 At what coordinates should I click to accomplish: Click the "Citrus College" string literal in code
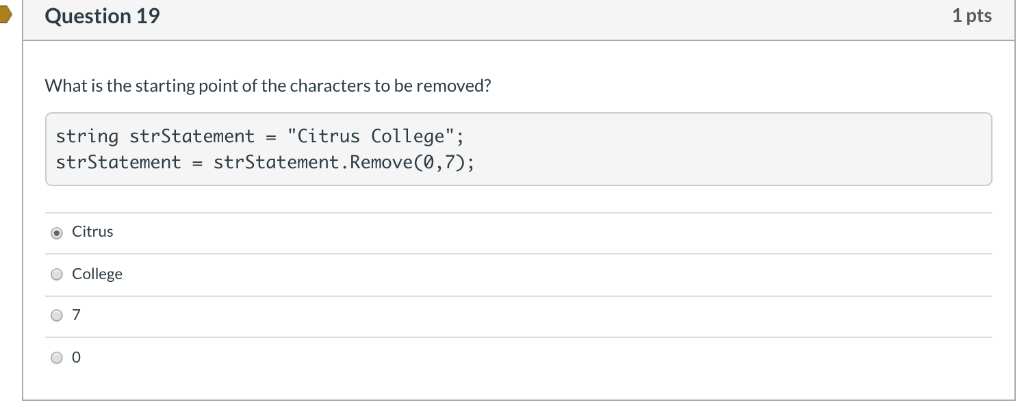click(x=370, y=136)
